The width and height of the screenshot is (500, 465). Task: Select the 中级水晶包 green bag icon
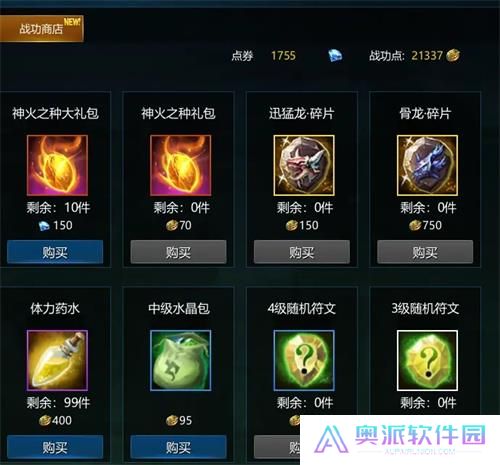(x=181, y=360)
